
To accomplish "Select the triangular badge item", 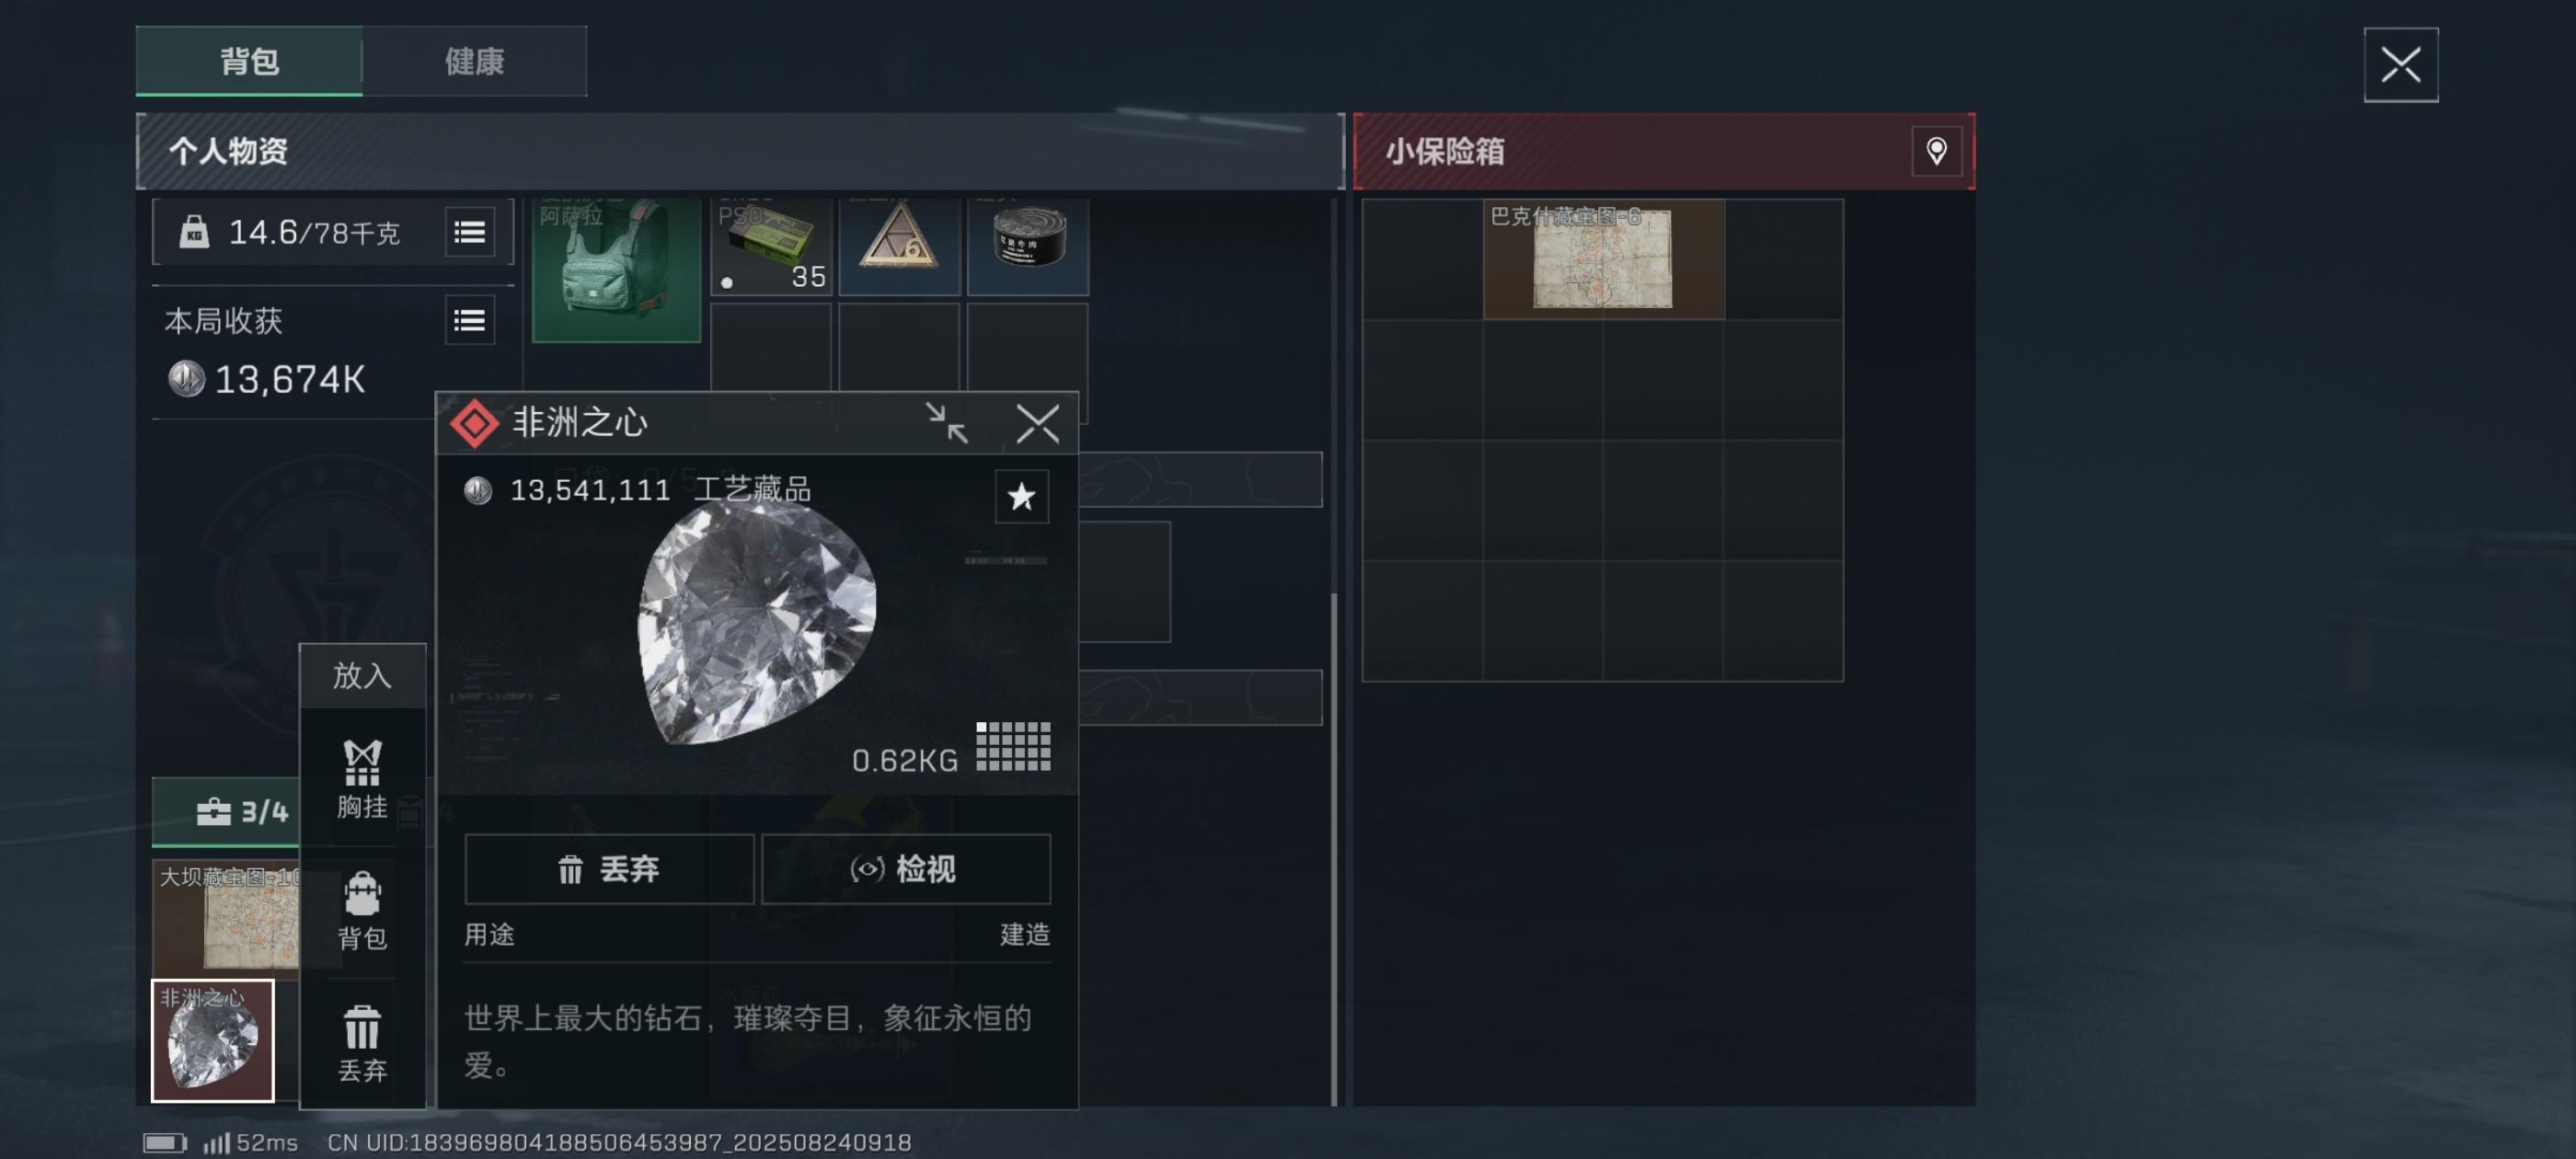I will tap(899, 246).
